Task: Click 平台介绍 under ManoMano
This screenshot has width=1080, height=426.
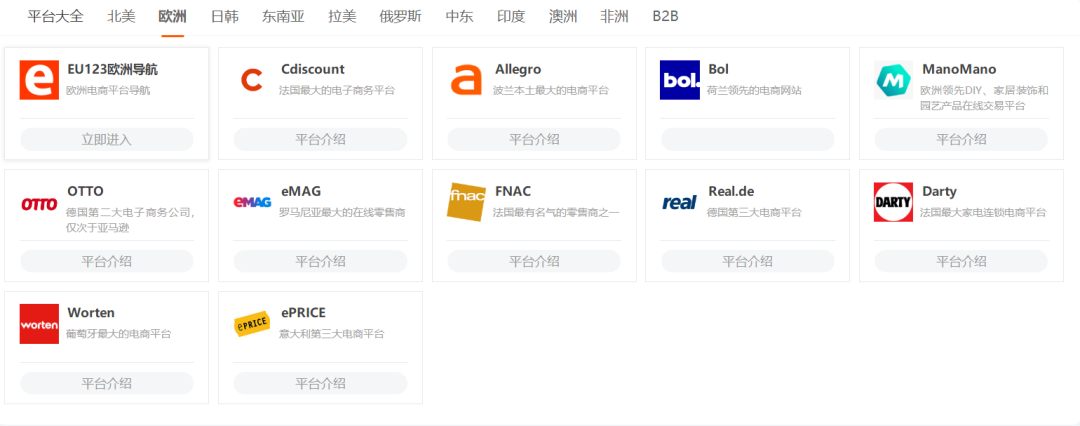Action: tap(961, 139)
